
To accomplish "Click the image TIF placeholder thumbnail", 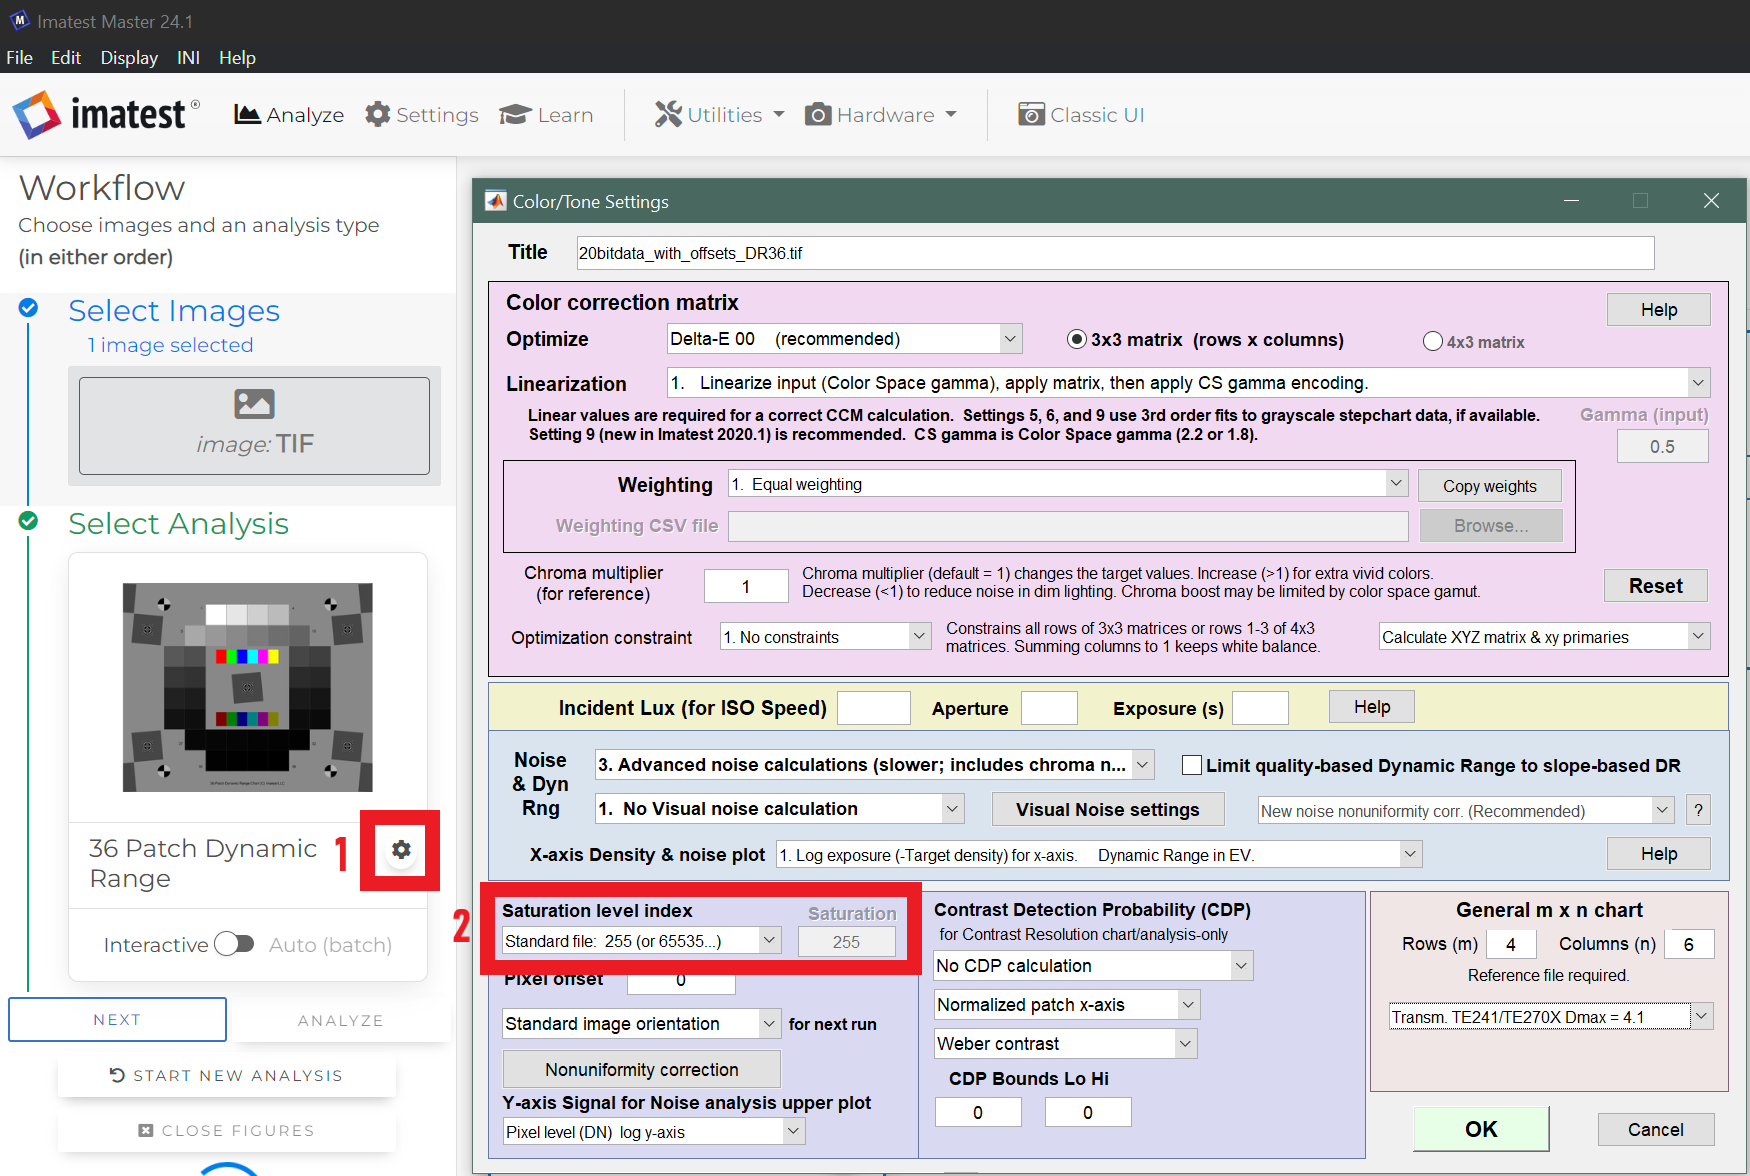I will [254, 426].
